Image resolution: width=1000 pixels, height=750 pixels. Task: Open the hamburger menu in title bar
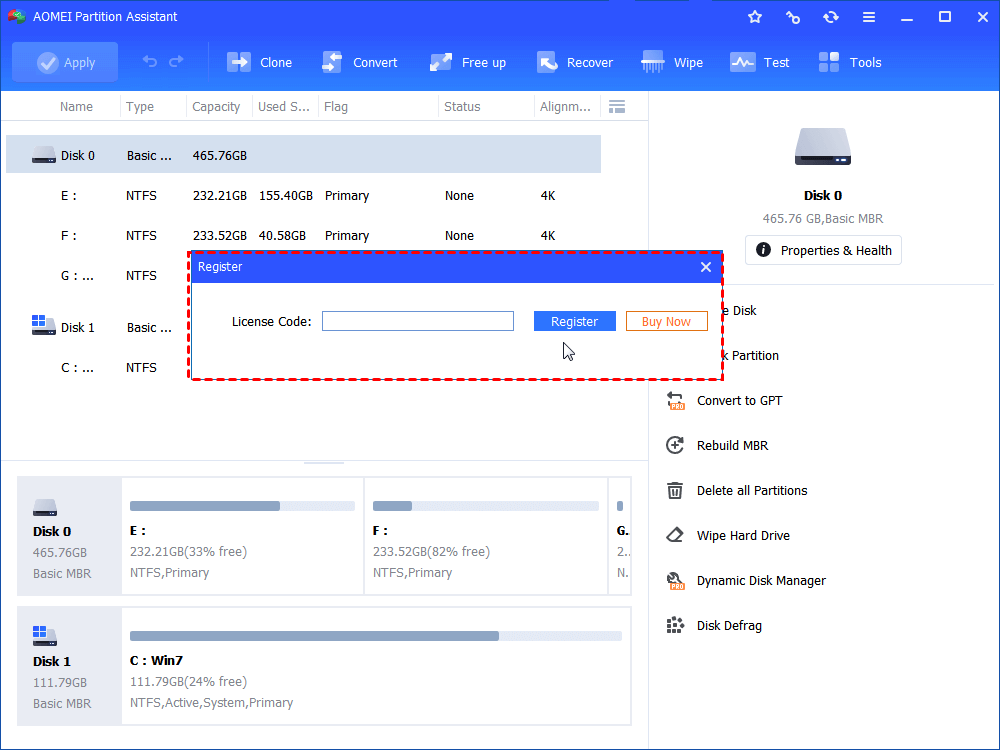(869, 17)
